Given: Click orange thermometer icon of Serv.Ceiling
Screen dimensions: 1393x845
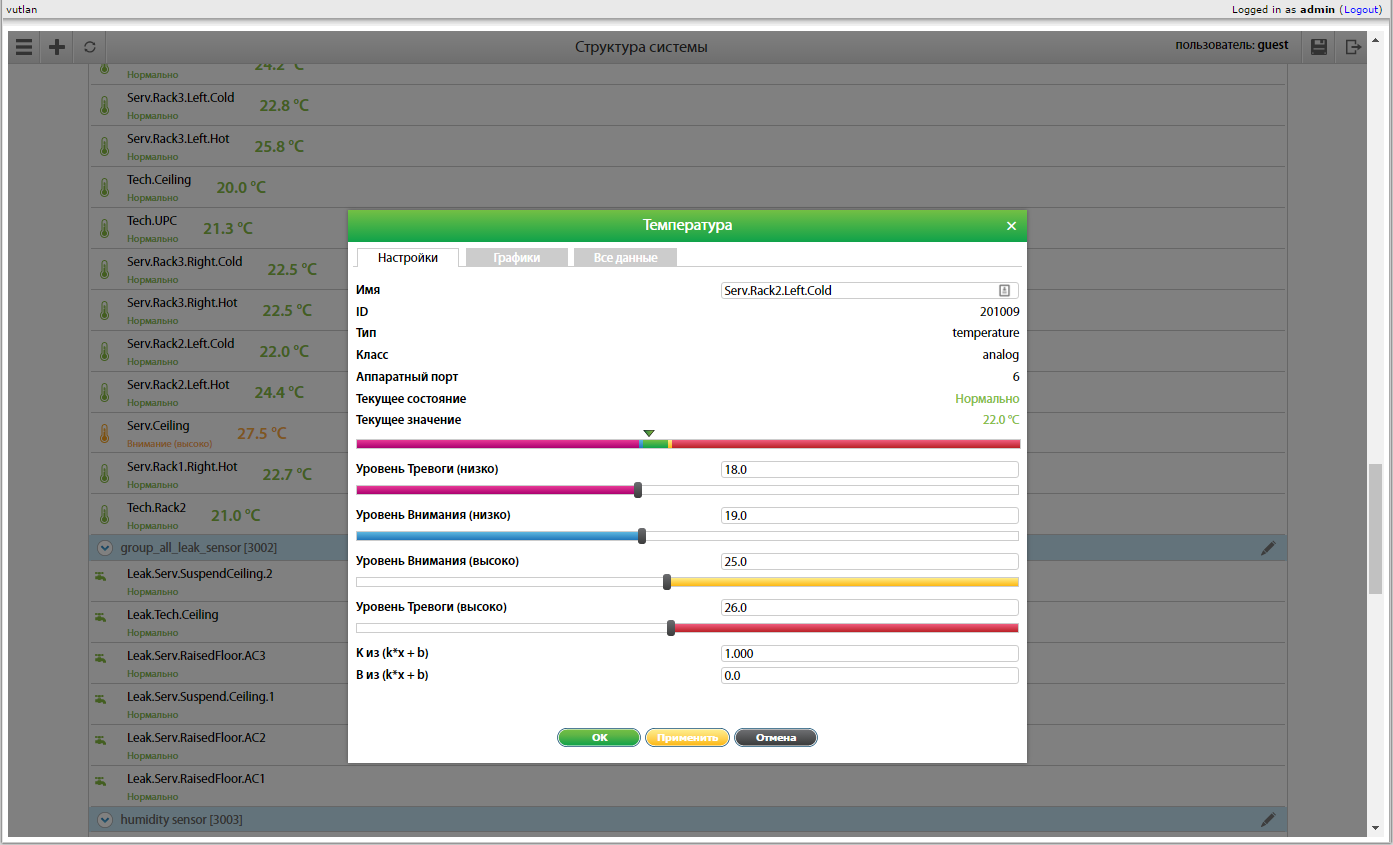Looking at the screenshot, I should [x=104, y=433].
